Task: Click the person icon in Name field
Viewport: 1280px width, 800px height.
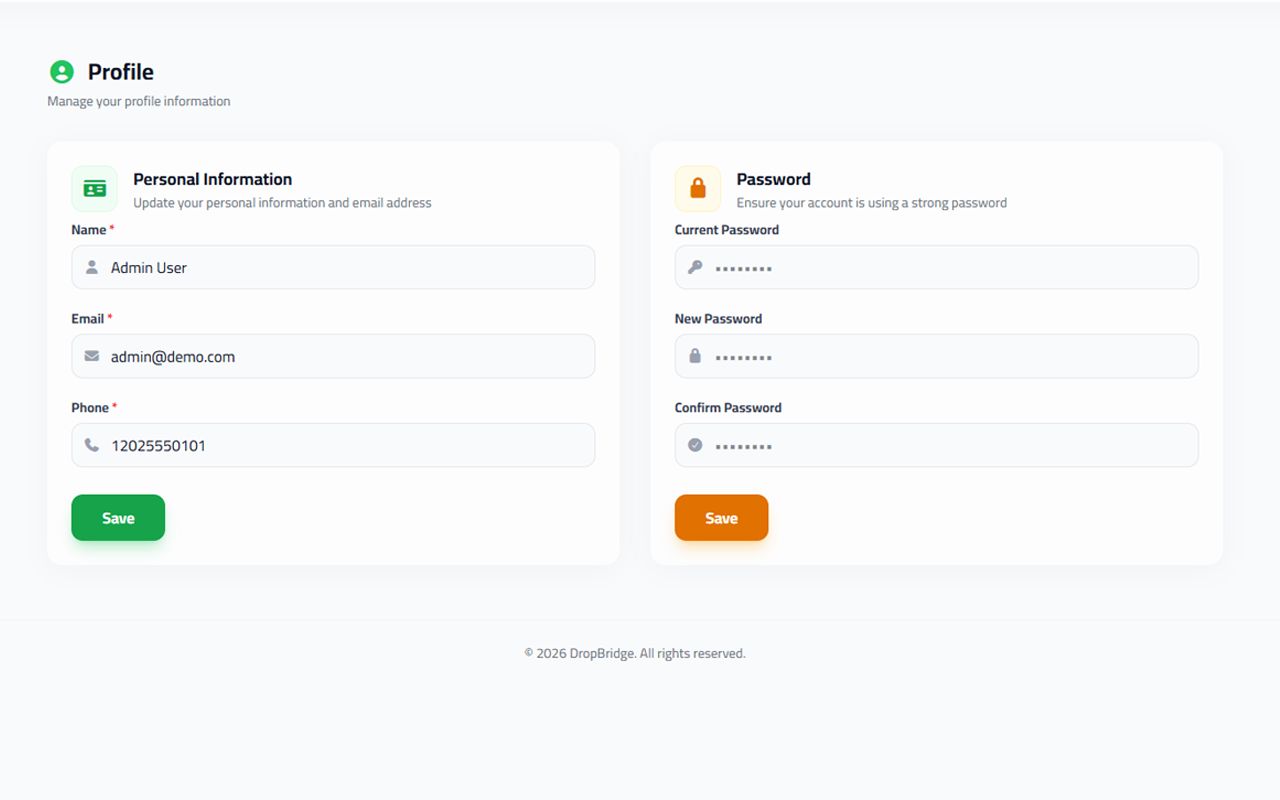Action: (x=92, y=268)
